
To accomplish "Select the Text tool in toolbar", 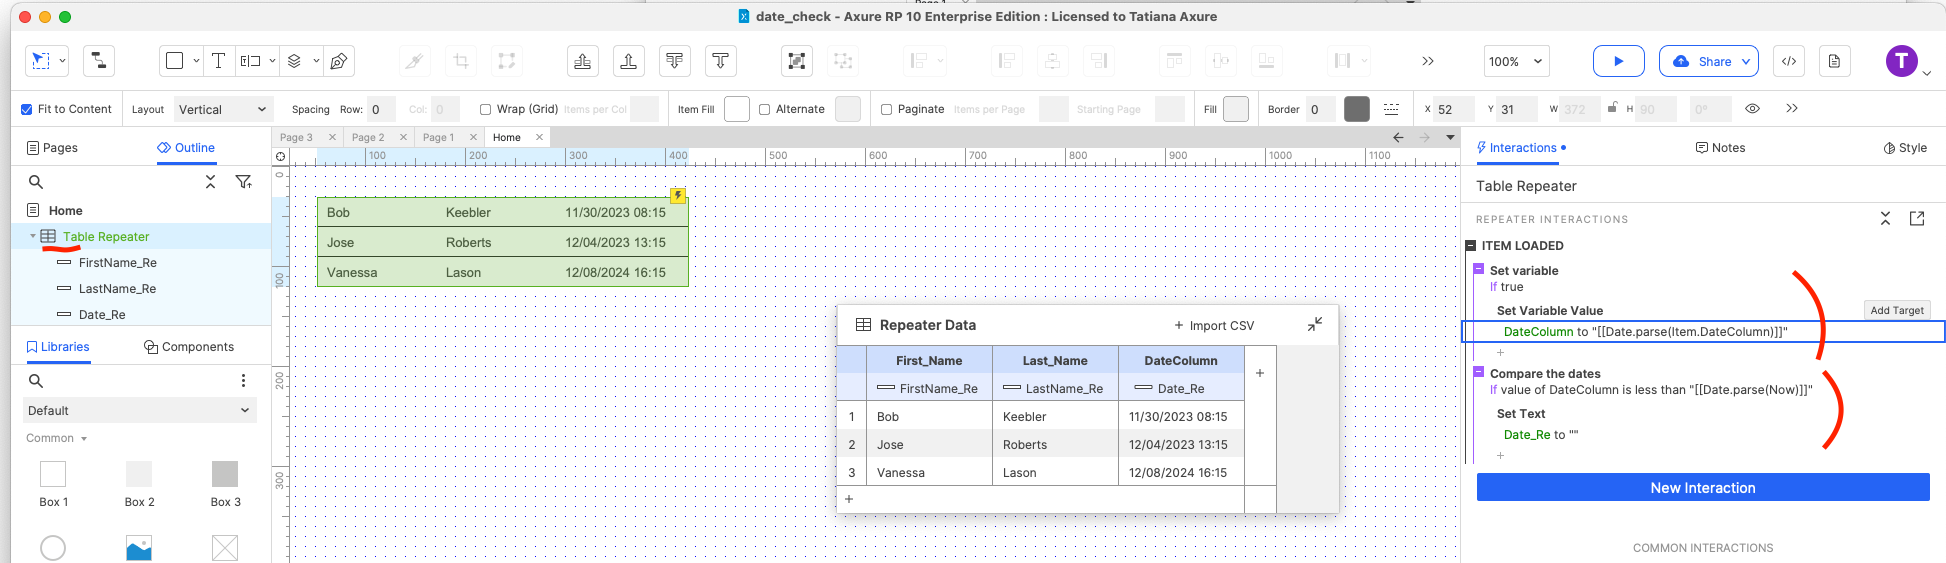I will pos(218,61).
